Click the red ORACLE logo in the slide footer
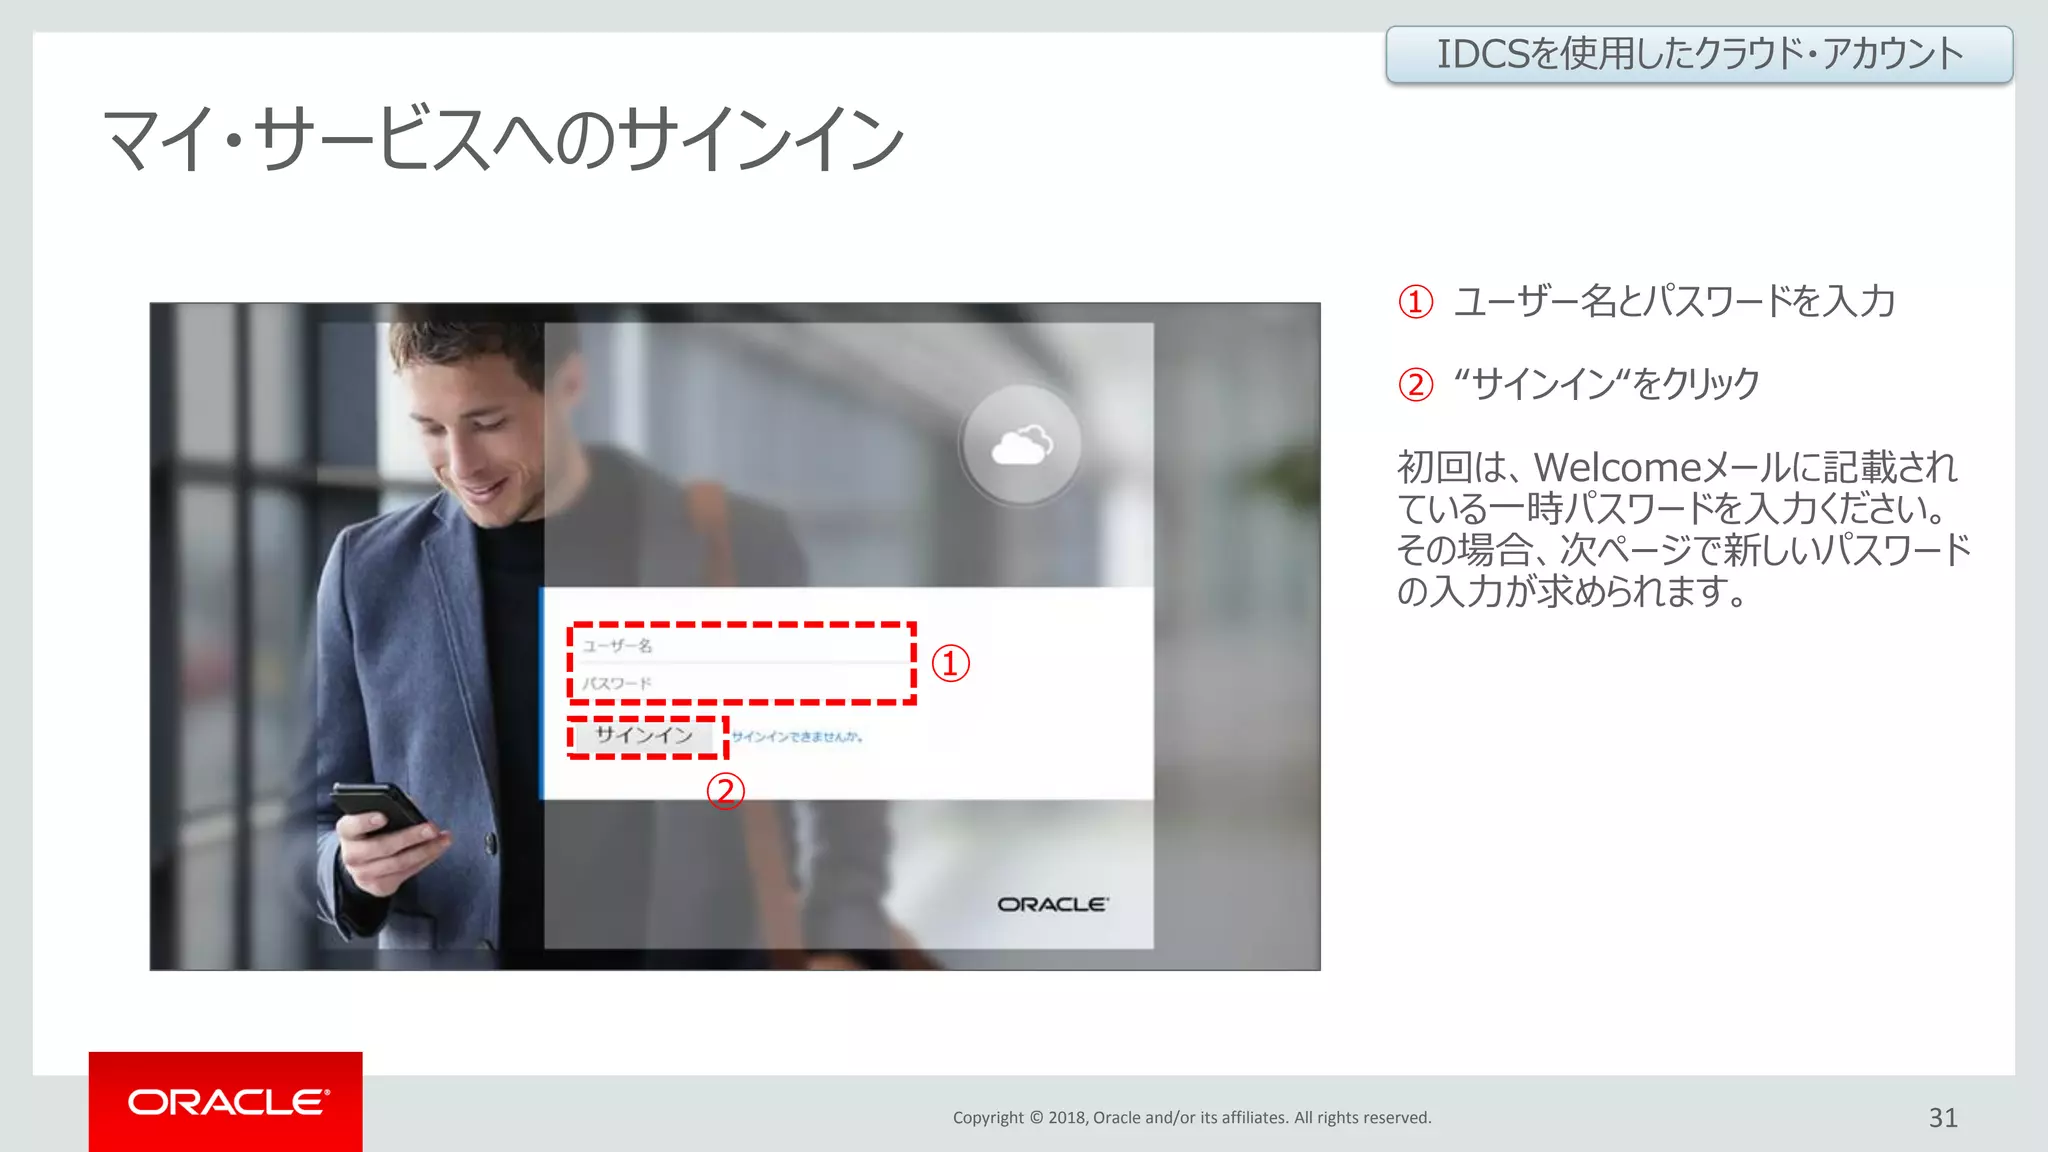This screenshot has width=2048, height=1152. click(226, 1102)
